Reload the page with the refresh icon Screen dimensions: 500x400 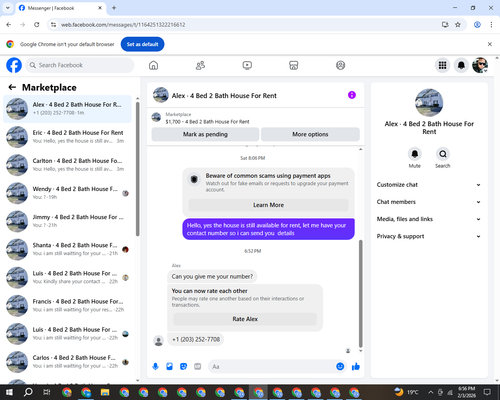[37, 25]
